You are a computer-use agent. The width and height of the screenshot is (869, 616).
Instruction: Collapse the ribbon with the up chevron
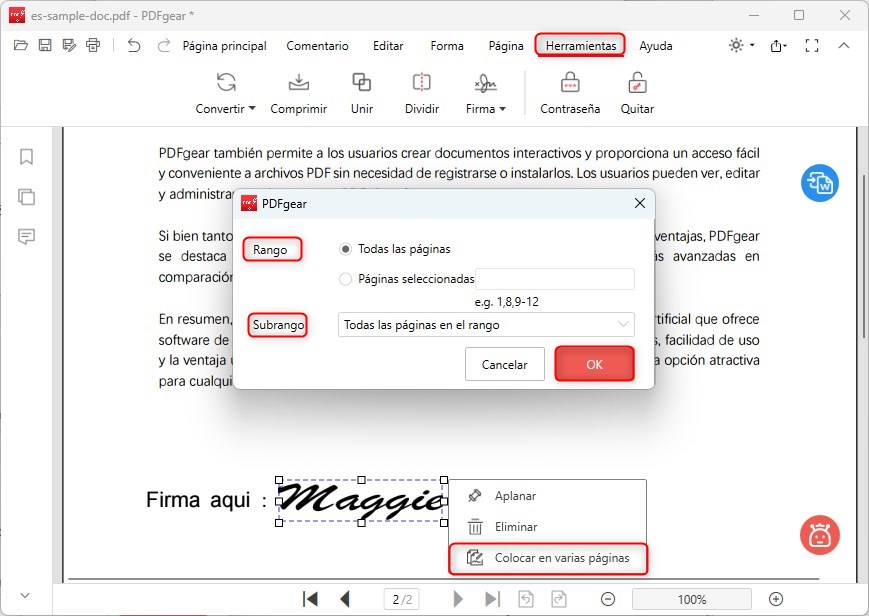coord(844,45)
